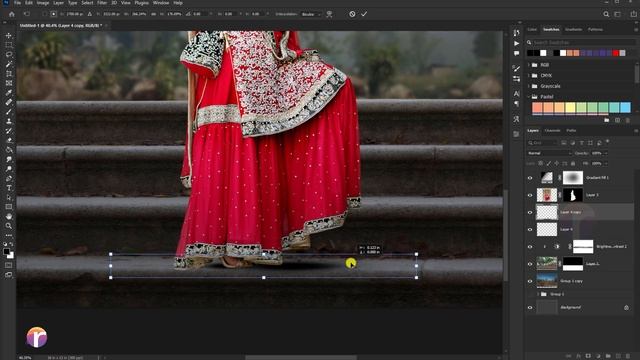Open the Filter menu
This screenshot has height=360, width=640.
click(102, 3)
